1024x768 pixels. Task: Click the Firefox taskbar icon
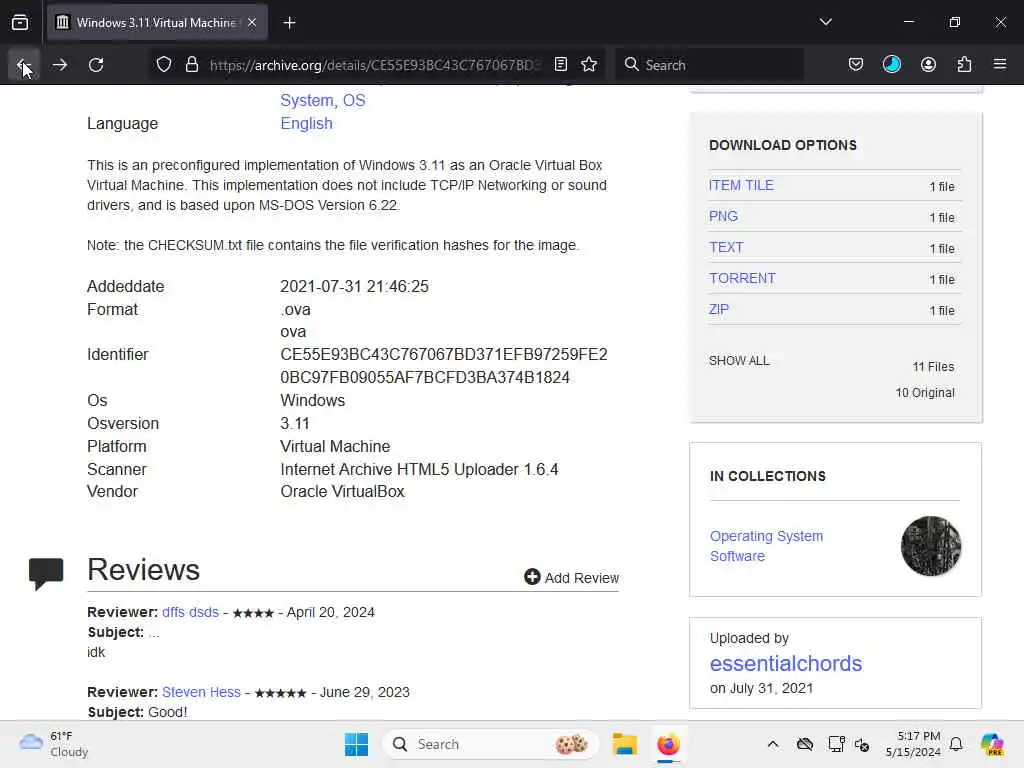[668, 744]
